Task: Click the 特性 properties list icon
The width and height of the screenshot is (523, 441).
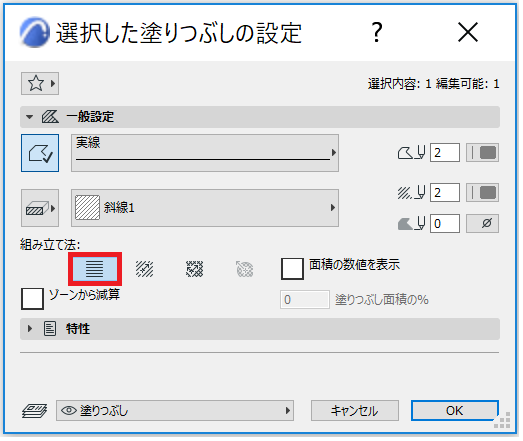Action: tap(50, 329)
